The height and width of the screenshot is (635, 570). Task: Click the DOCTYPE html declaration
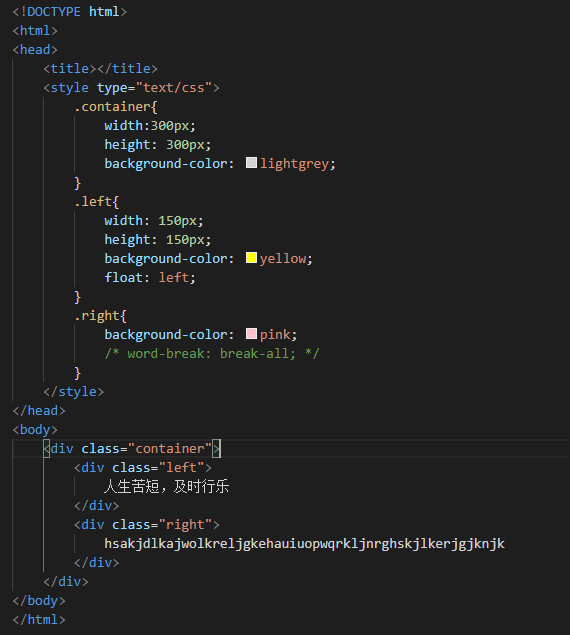click(70, 12)
